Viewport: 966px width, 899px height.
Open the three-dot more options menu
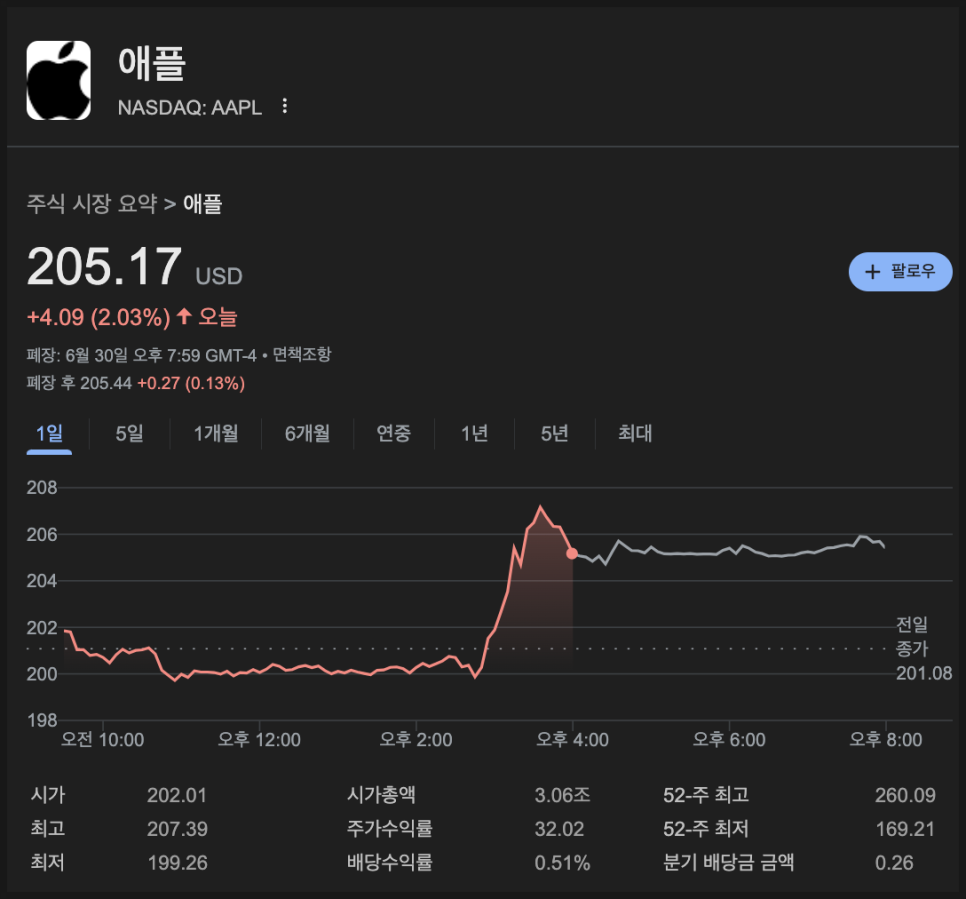[x=285, y=106]
